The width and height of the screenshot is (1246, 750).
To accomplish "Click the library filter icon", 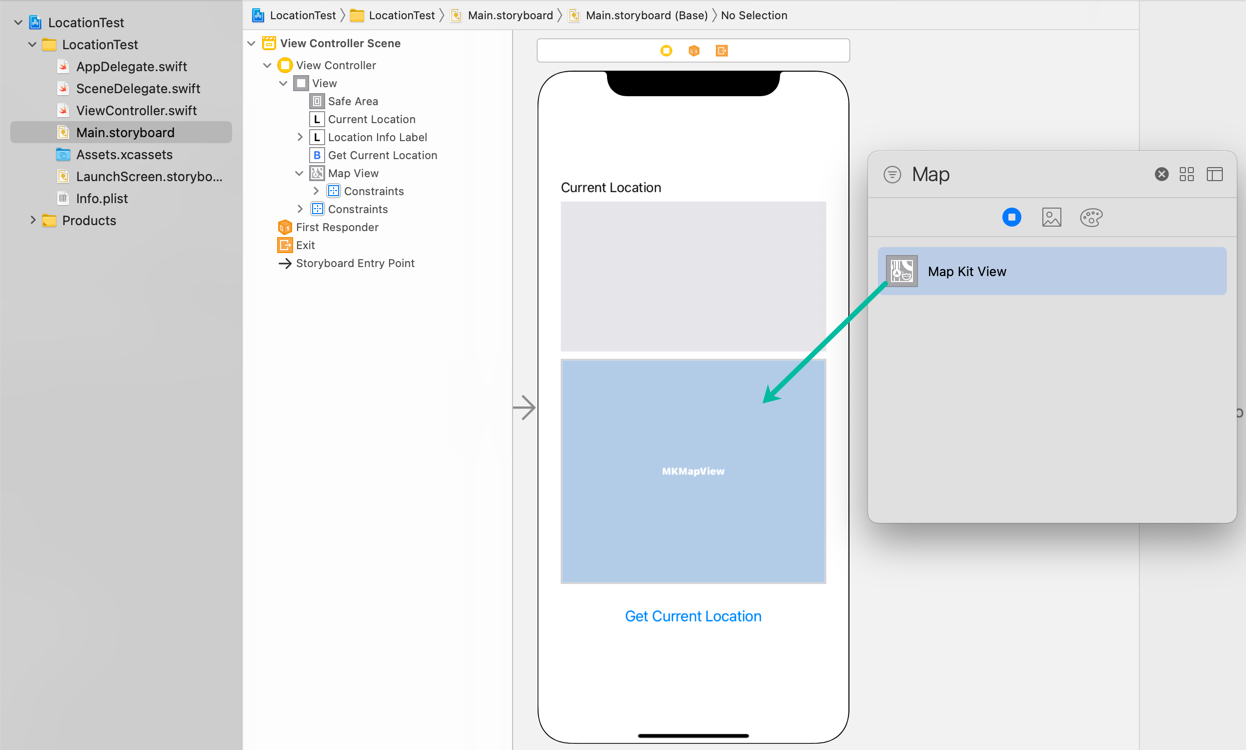I will (x=892, y=175).
